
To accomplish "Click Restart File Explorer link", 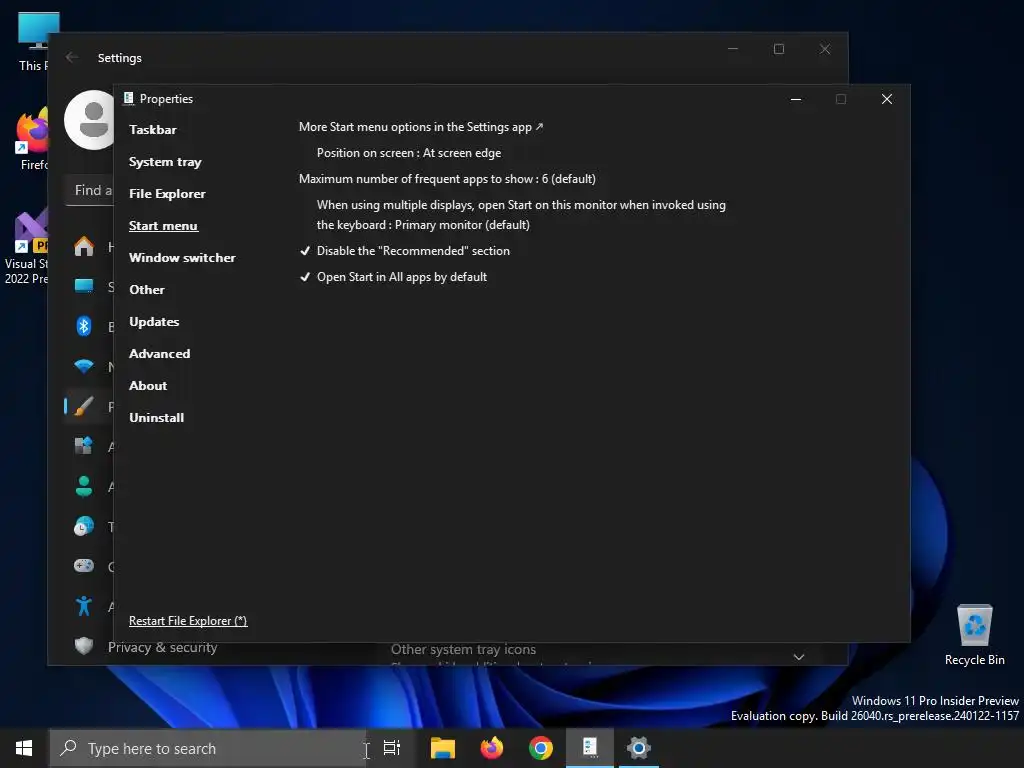I will 188,621.
